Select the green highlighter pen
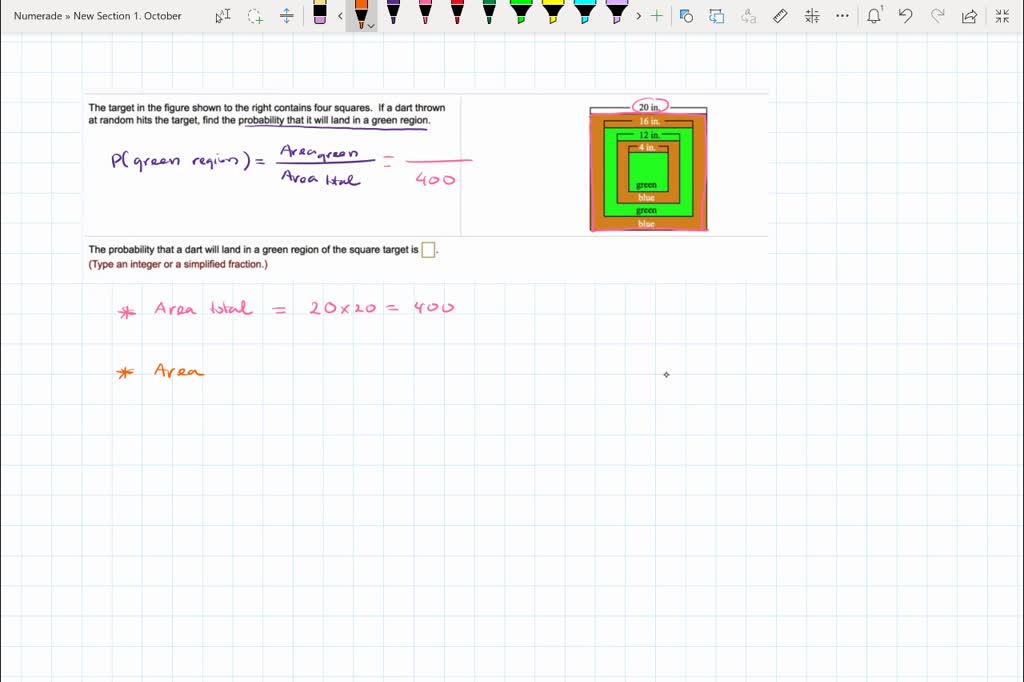 pyautogui.click(x=521, y=15)
